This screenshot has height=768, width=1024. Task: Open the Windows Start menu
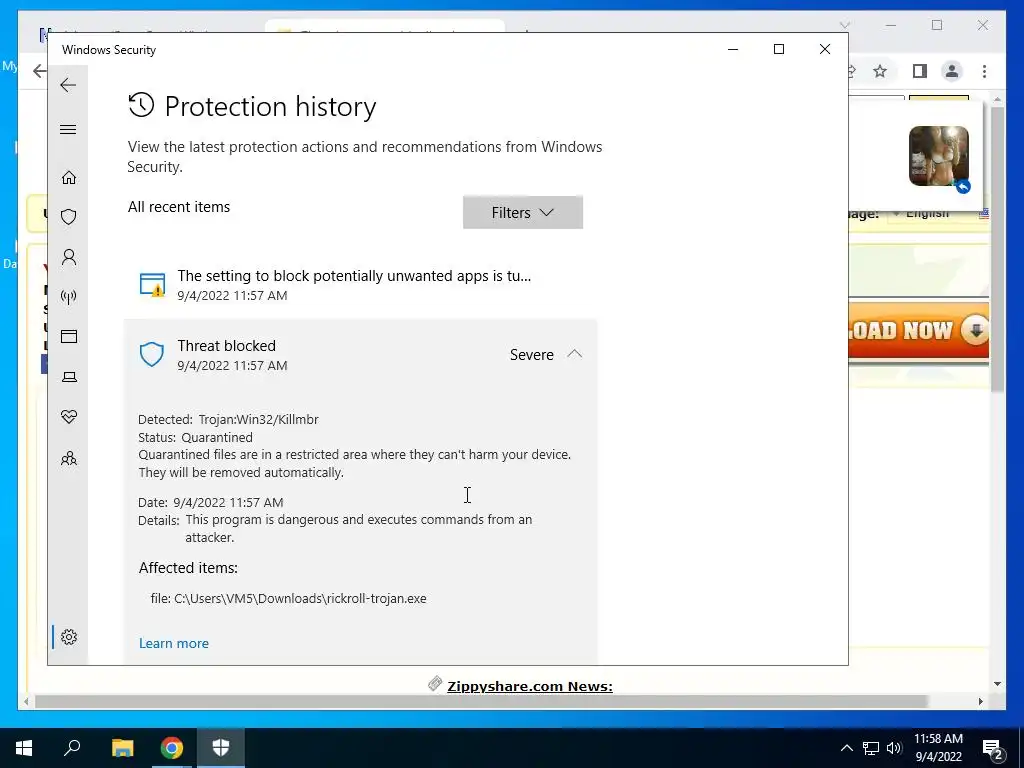pyautogui.click(x=24, y=748)
